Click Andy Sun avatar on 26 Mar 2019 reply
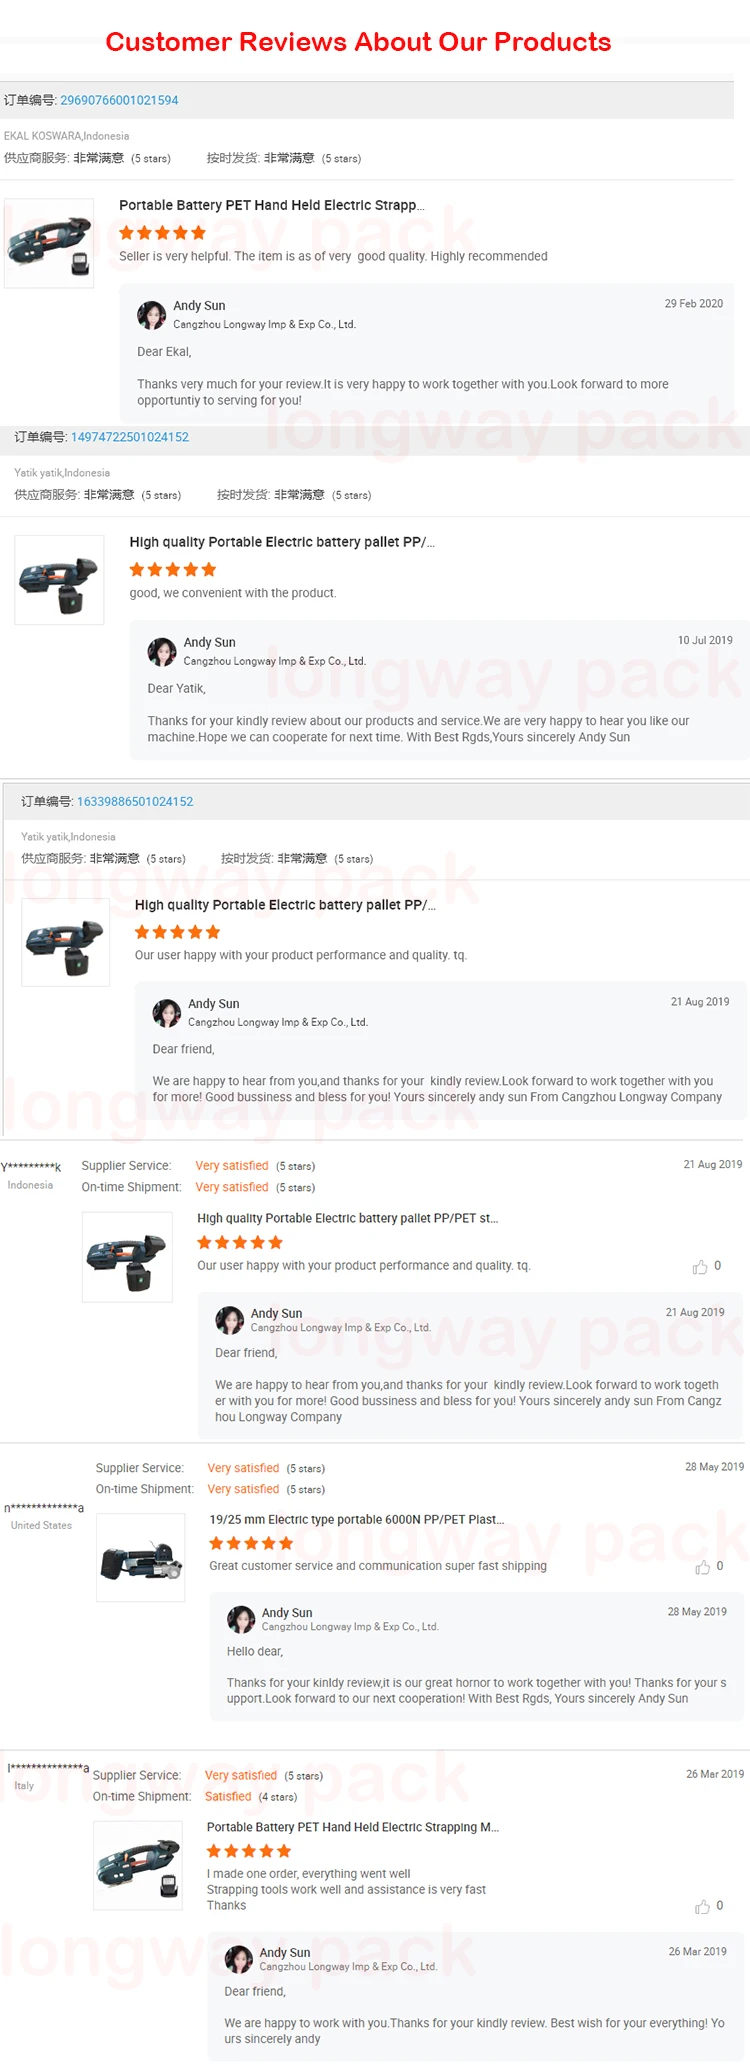The image size is (750, 2066). 239,1959
